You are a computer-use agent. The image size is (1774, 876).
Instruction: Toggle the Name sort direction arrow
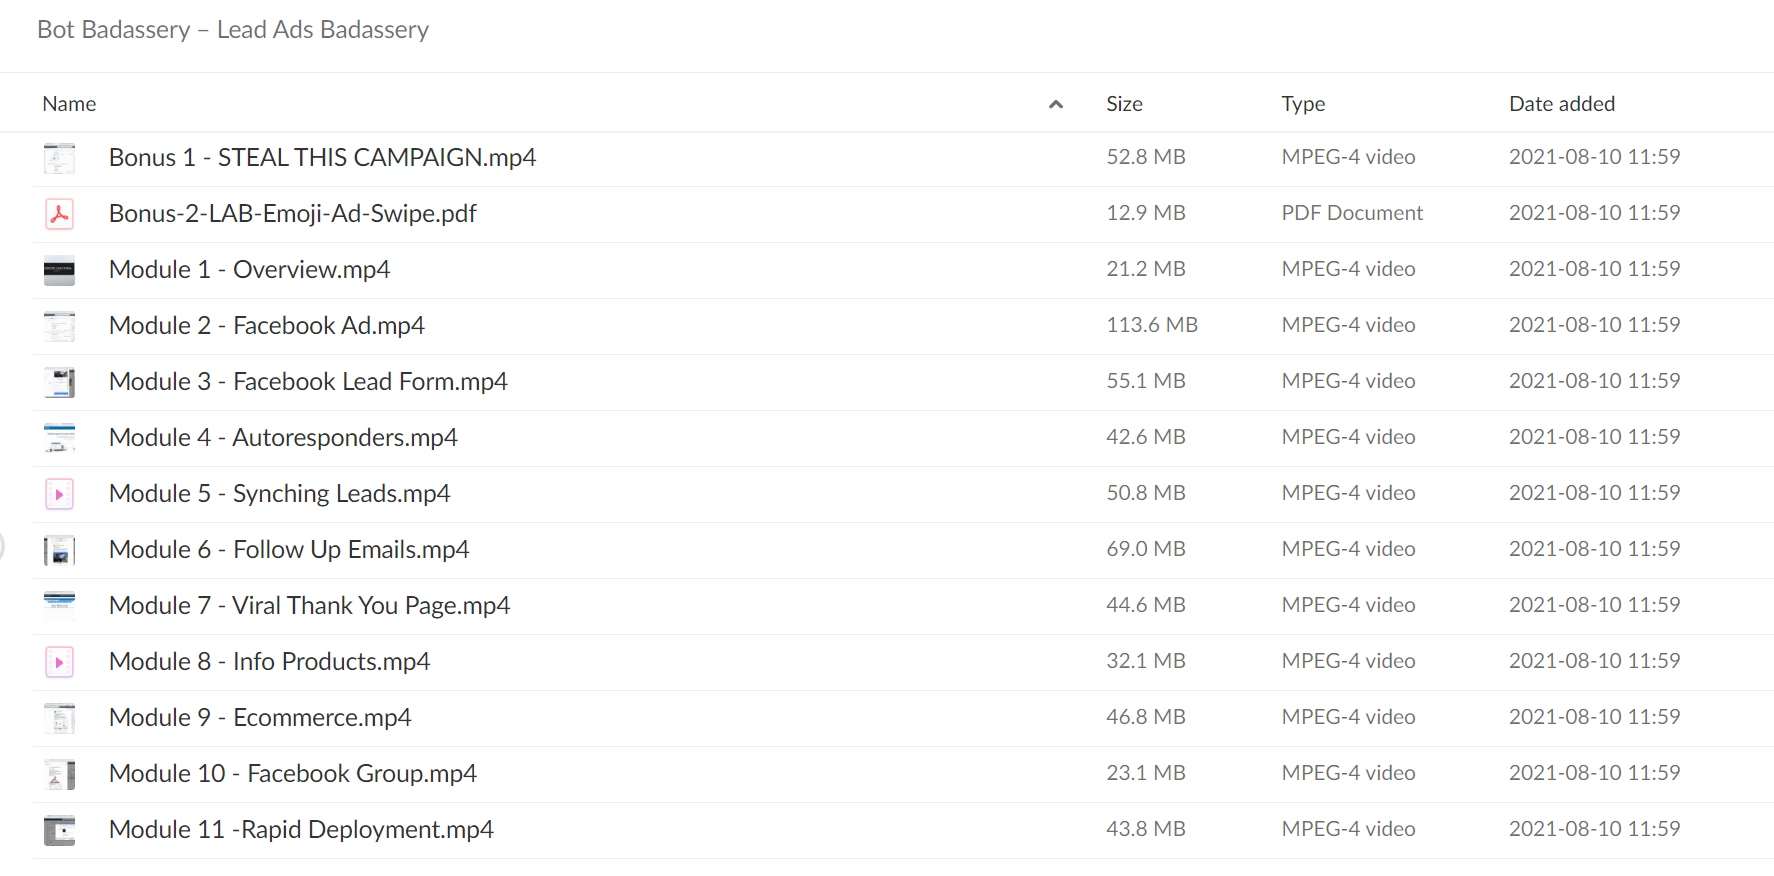click(x=1055, y=104)
